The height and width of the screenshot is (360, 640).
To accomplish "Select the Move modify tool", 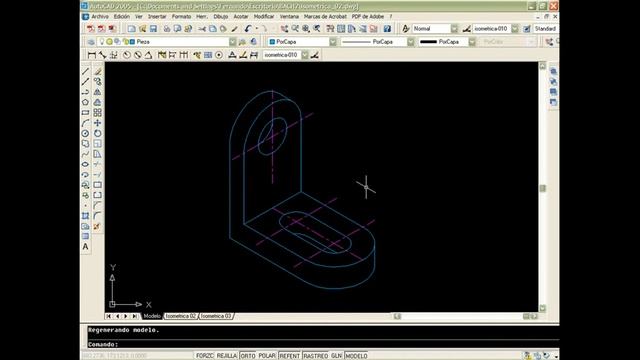I will [98, 123].
